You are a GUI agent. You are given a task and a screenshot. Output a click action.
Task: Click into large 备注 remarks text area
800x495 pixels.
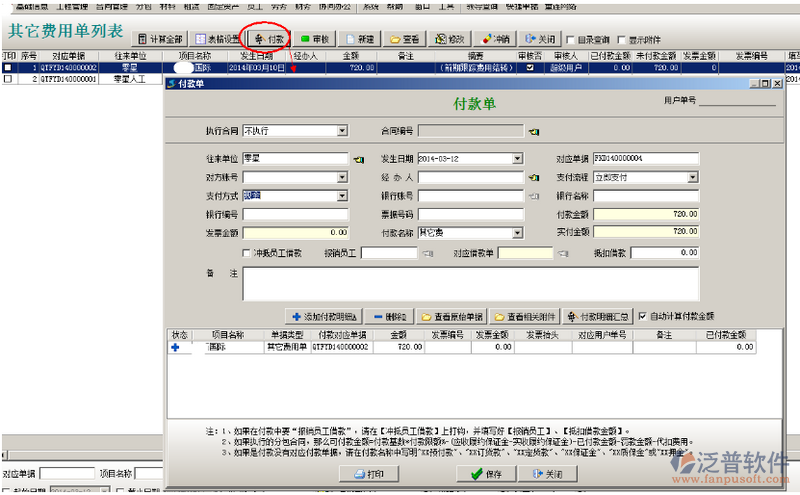(x=470, y=284)
